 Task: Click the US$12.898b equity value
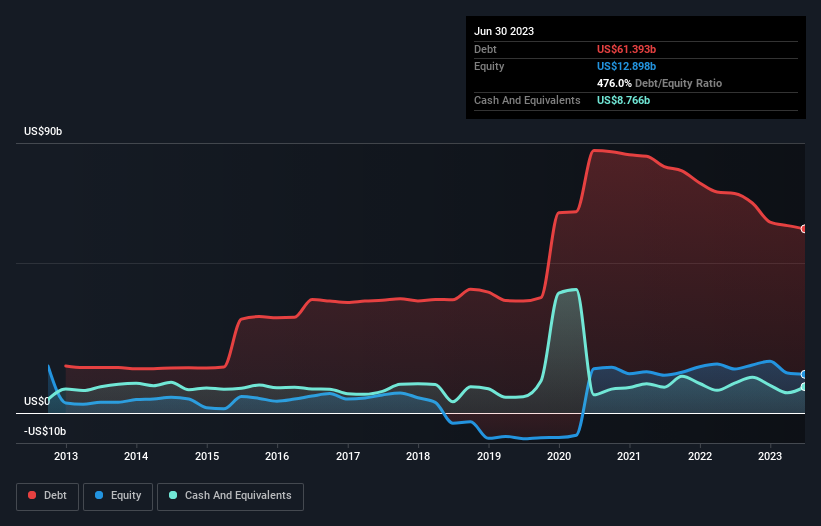click(626, 66)
